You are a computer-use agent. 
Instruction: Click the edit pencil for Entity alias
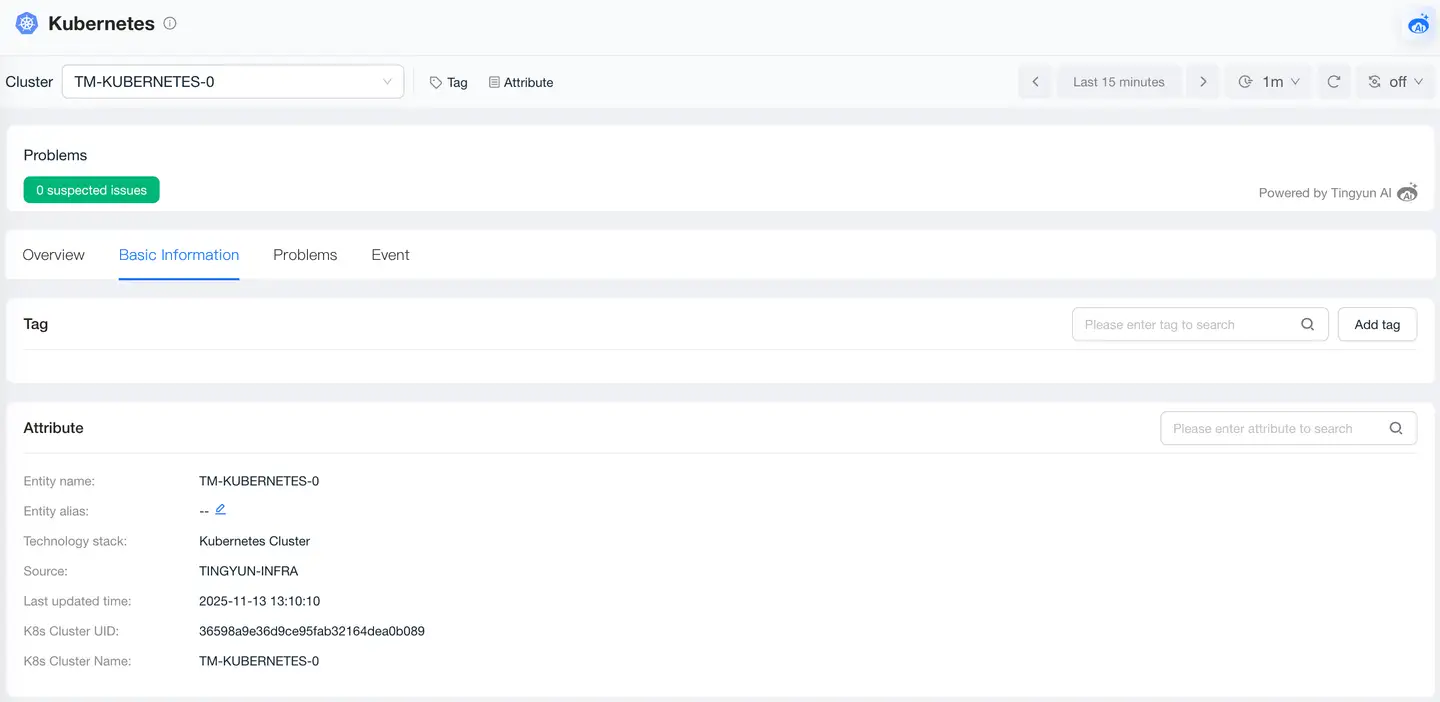[221, 509]
